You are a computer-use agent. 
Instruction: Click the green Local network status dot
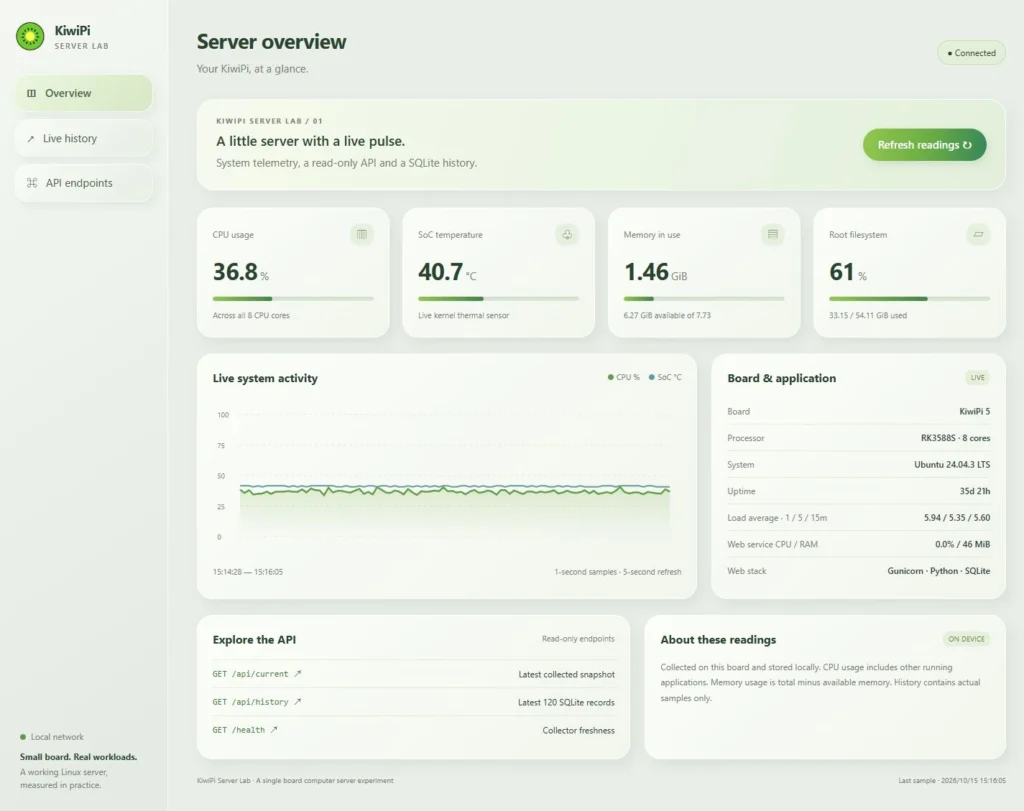tap(23, 737)
